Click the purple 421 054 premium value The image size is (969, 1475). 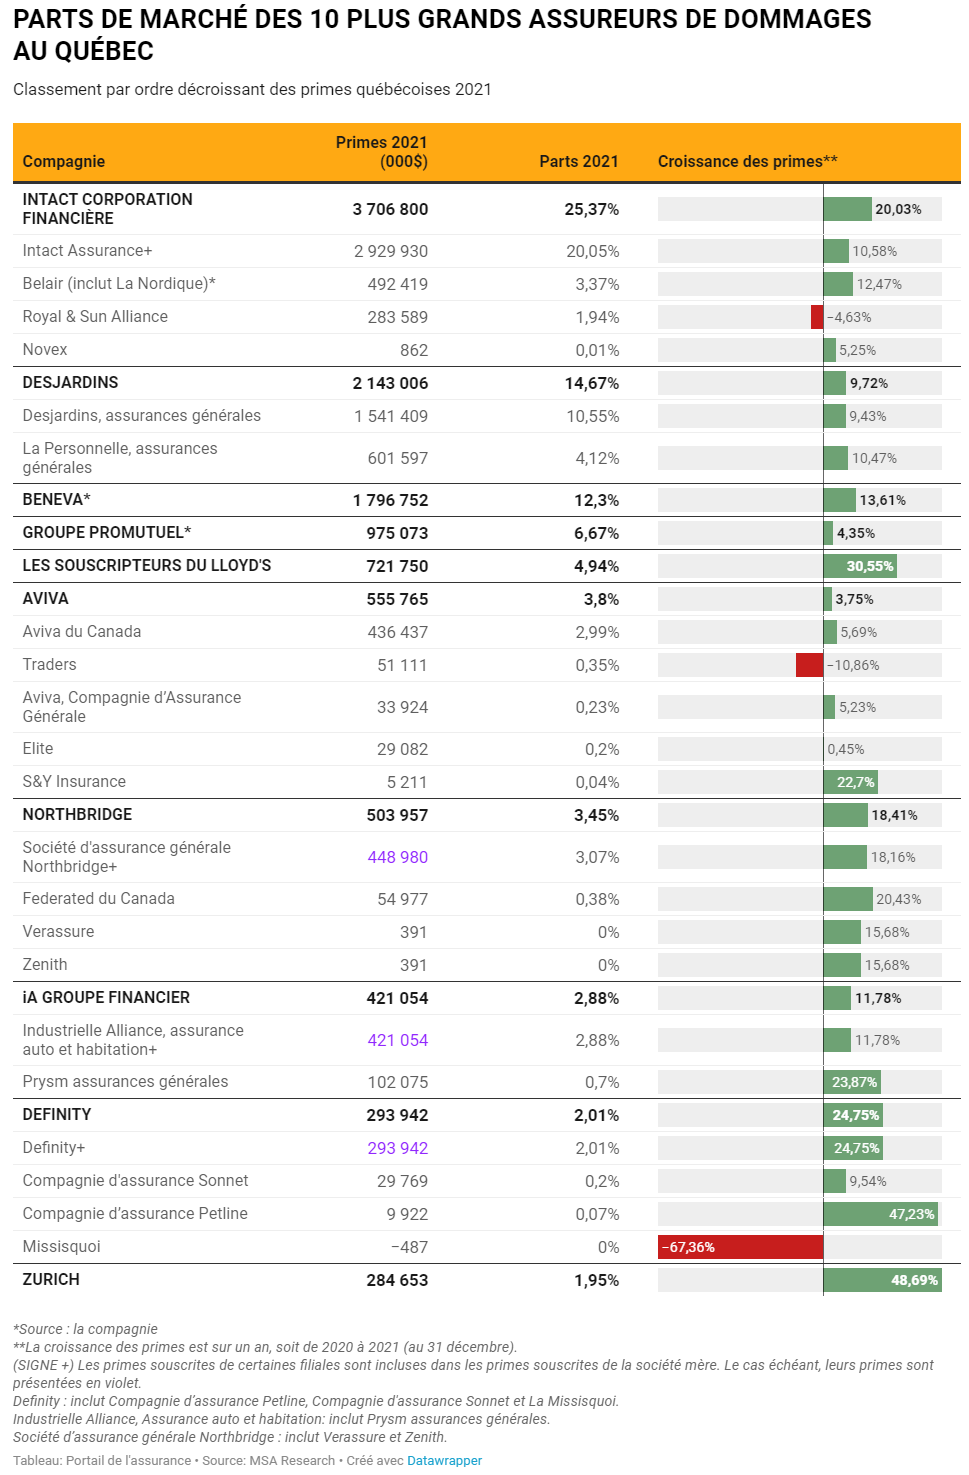[x=397, y=1040]
